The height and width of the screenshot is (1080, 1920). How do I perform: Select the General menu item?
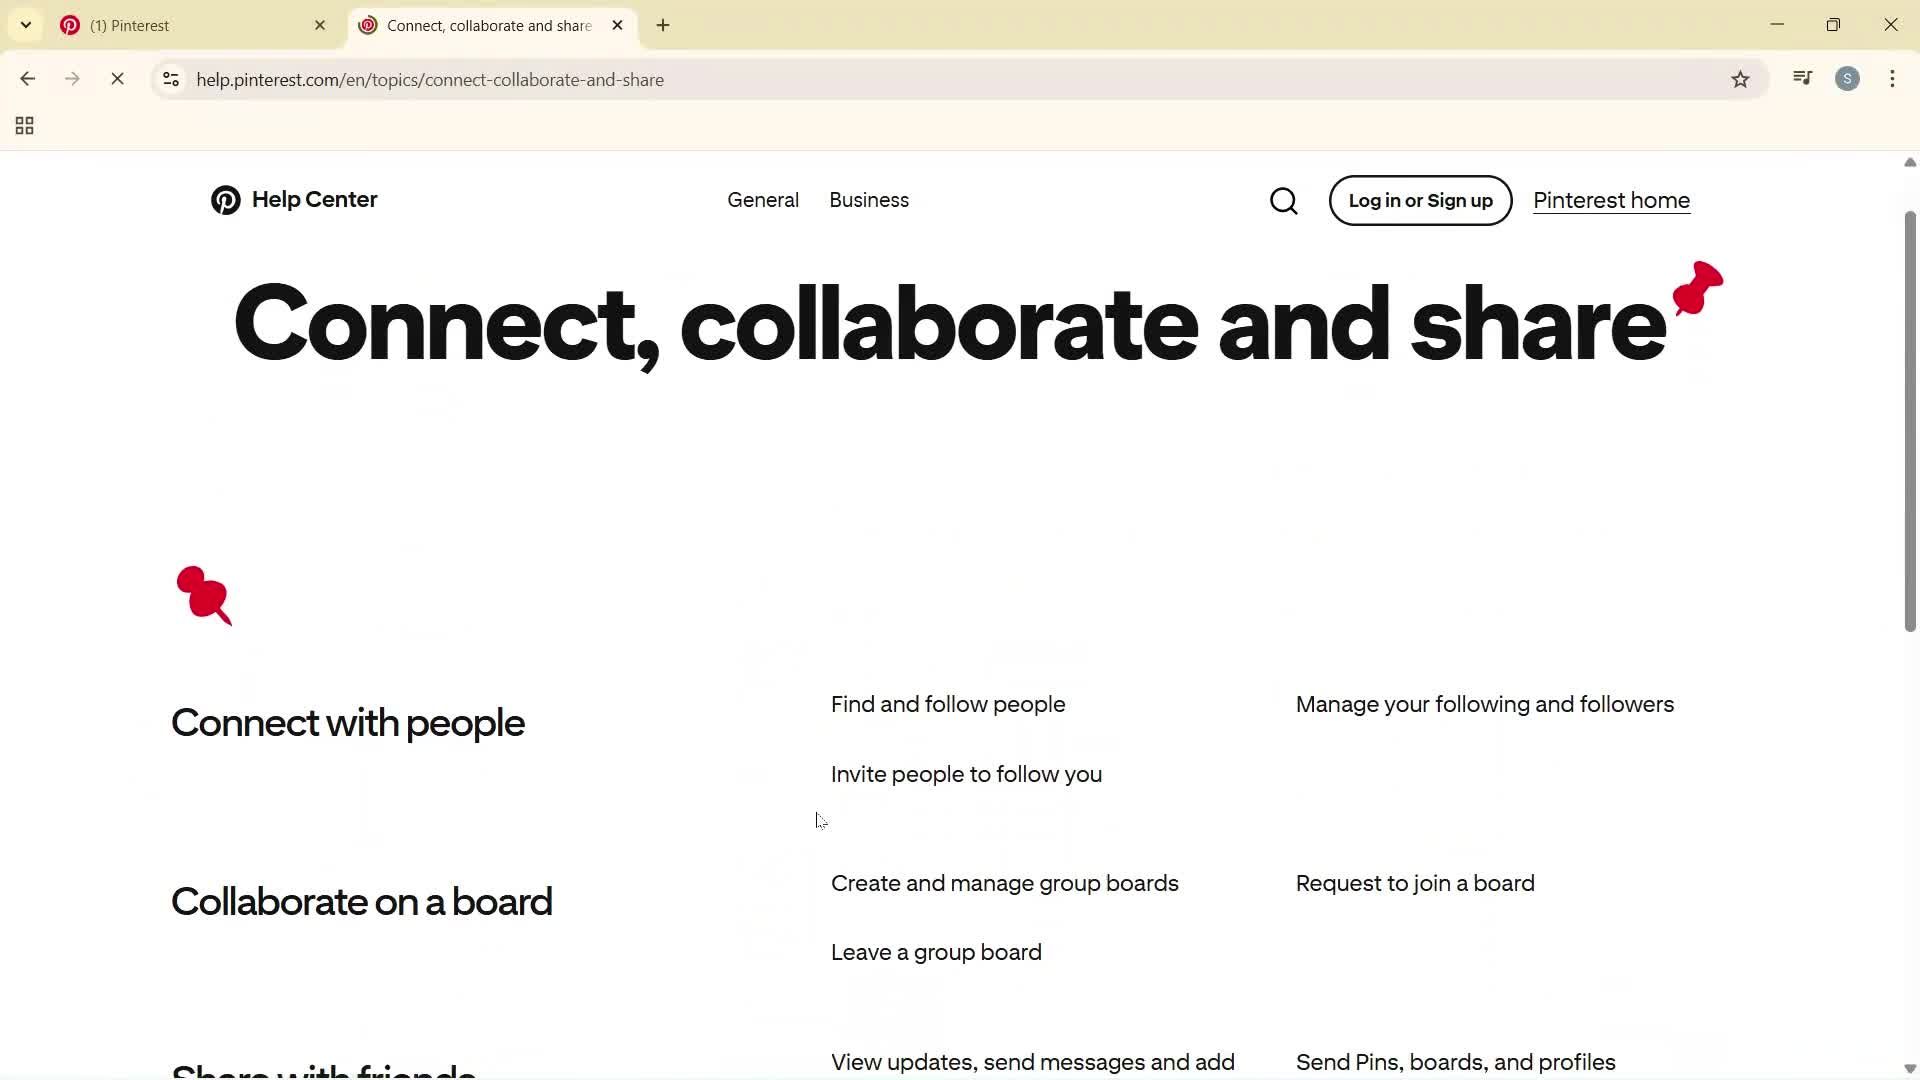pos(762,200)
